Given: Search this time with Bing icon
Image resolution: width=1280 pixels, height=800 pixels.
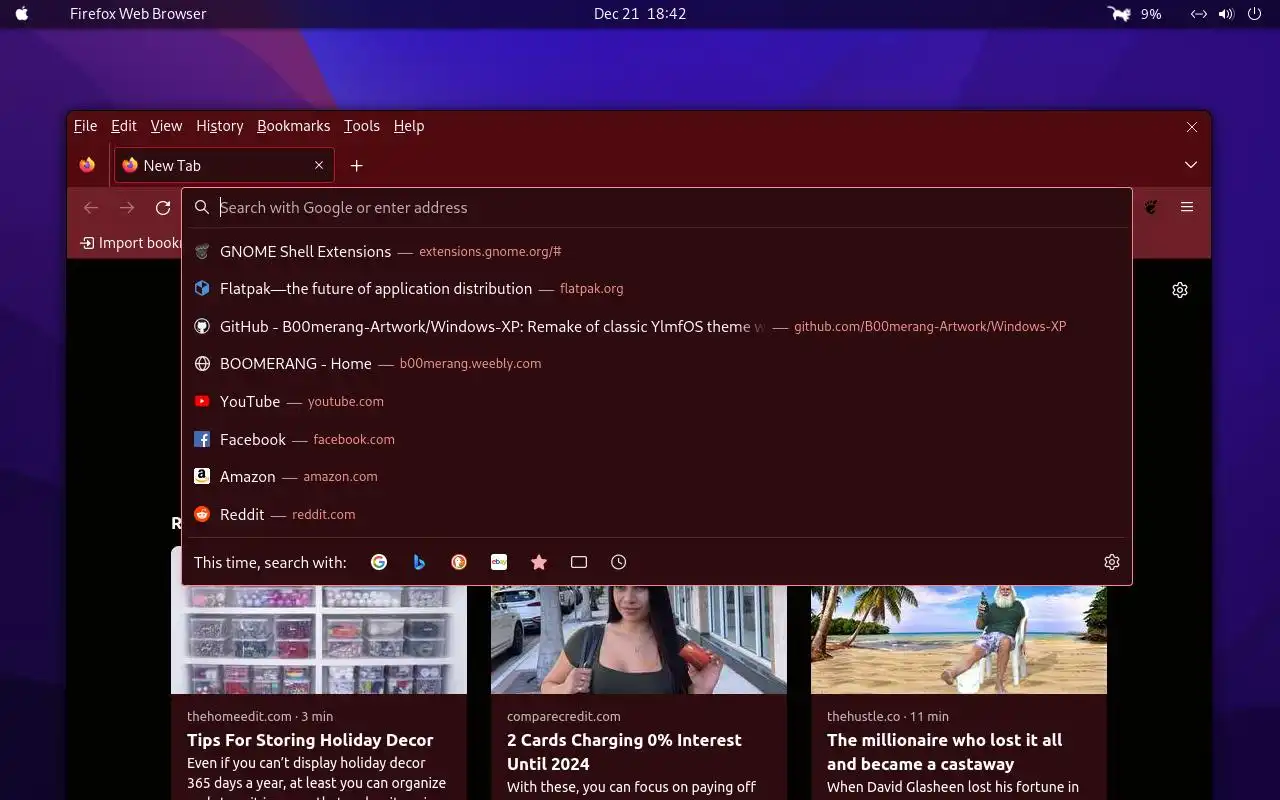Looking at the screenshot, I should click(x=419, y=562).
